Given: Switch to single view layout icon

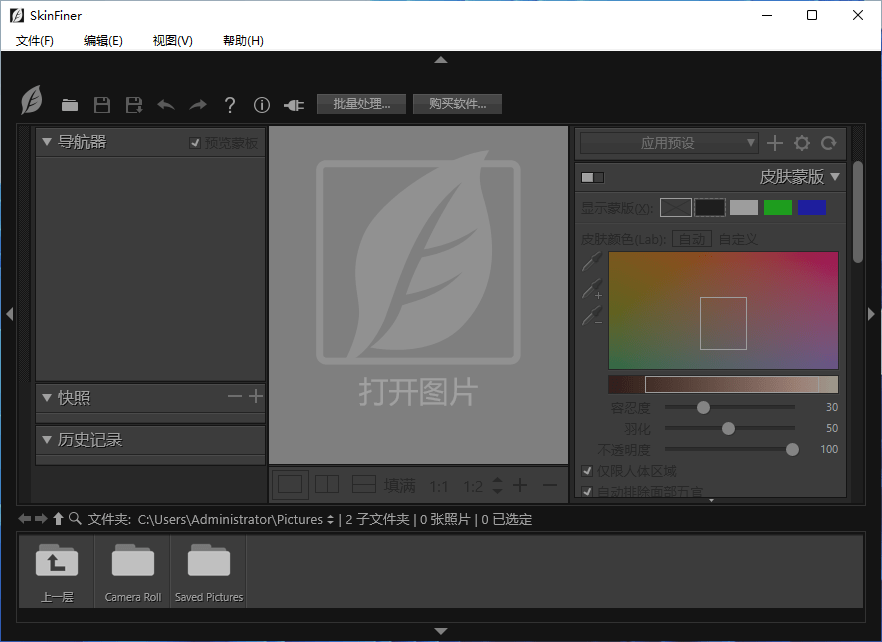Looking at the screenshot, I should click(x=290, y=484).
